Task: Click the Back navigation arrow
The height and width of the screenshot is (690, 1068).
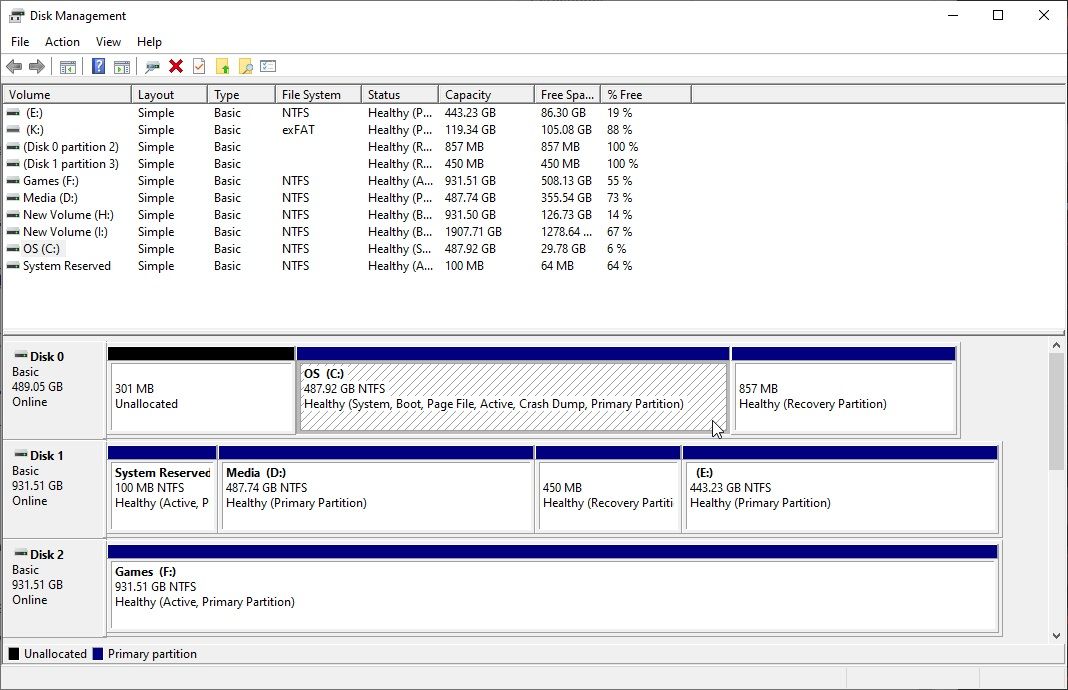Action: 15,66
